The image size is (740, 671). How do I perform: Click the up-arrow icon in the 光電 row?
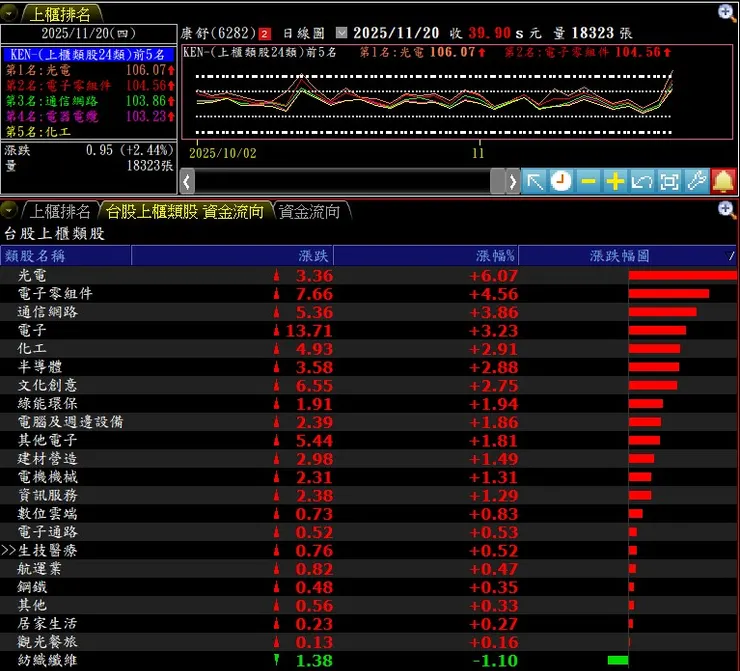coord(277,275)
